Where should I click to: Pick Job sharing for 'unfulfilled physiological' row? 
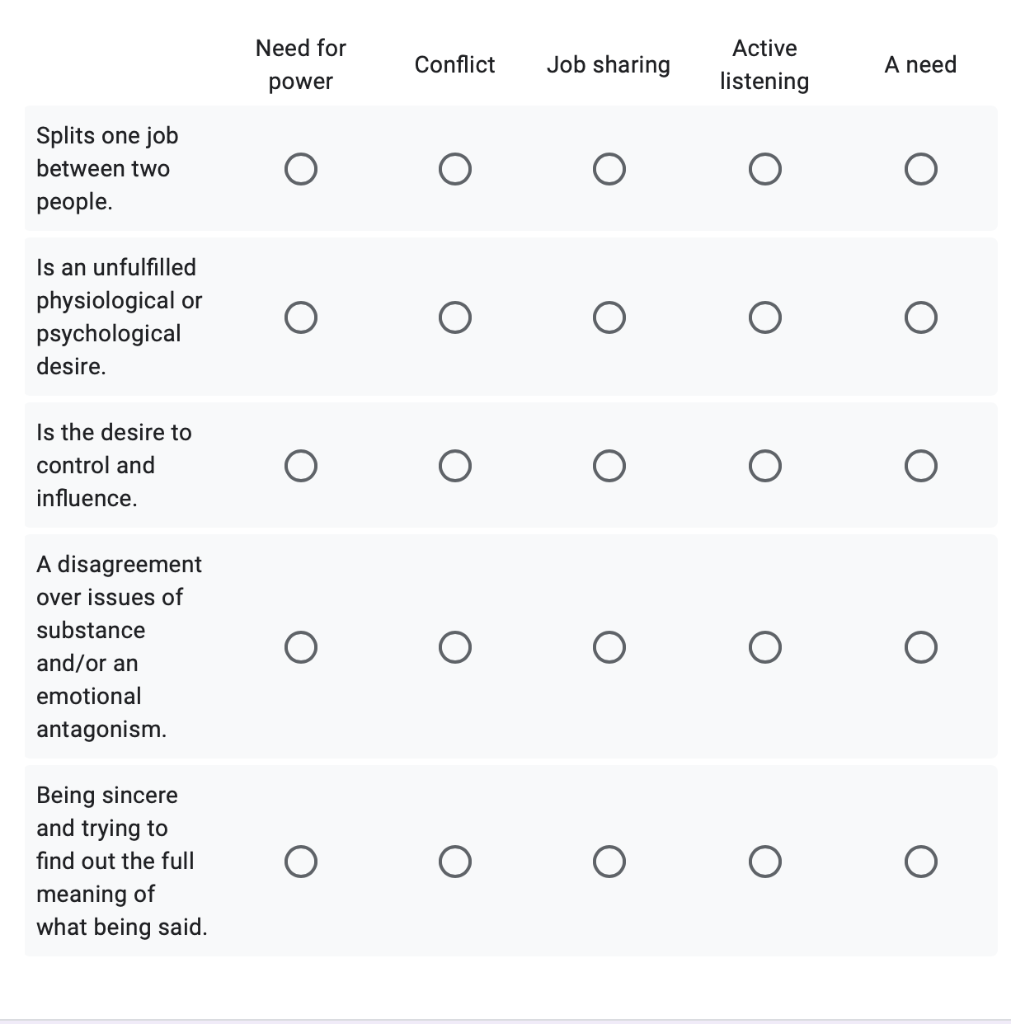point(609,317)
